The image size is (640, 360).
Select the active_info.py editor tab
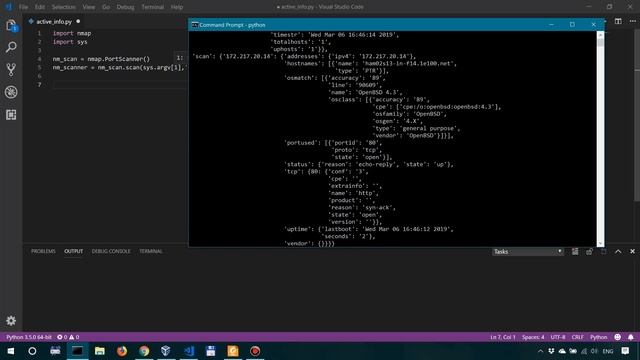point(54,22)
